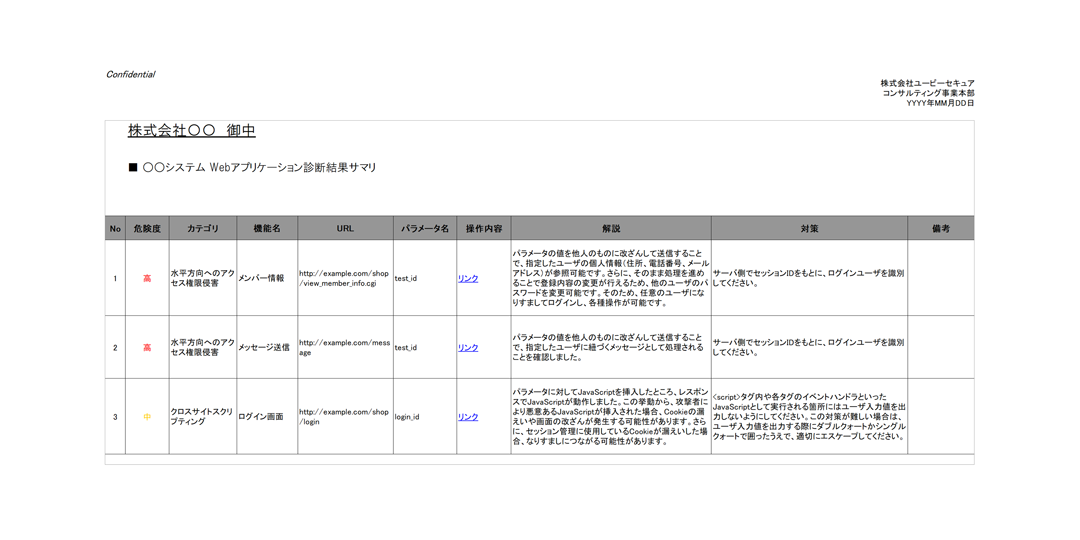
Task: Click the 備考 column header
Action: click(x=941, y=229)
